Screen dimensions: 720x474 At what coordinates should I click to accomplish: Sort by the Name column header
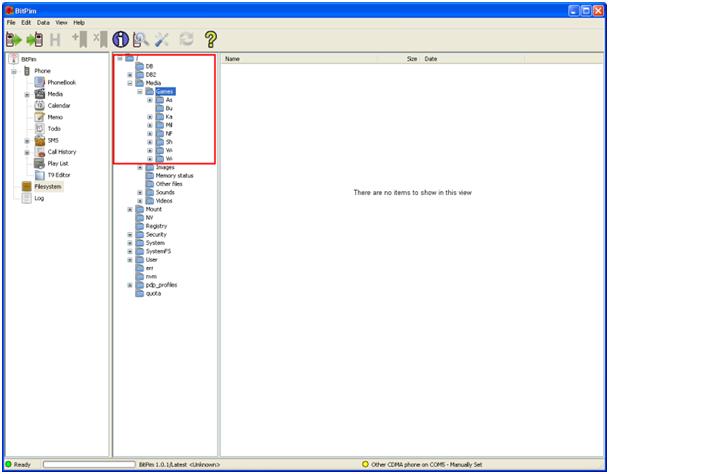298,59
